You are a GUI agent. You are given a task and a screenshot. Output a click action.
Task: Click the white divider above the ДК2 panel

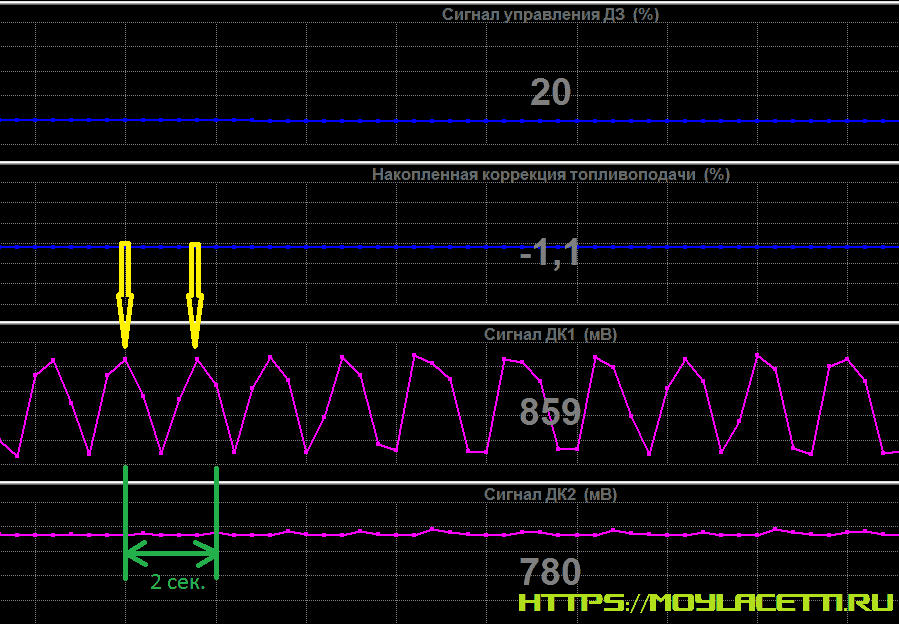pyautogui.click(x=449, y=483)
